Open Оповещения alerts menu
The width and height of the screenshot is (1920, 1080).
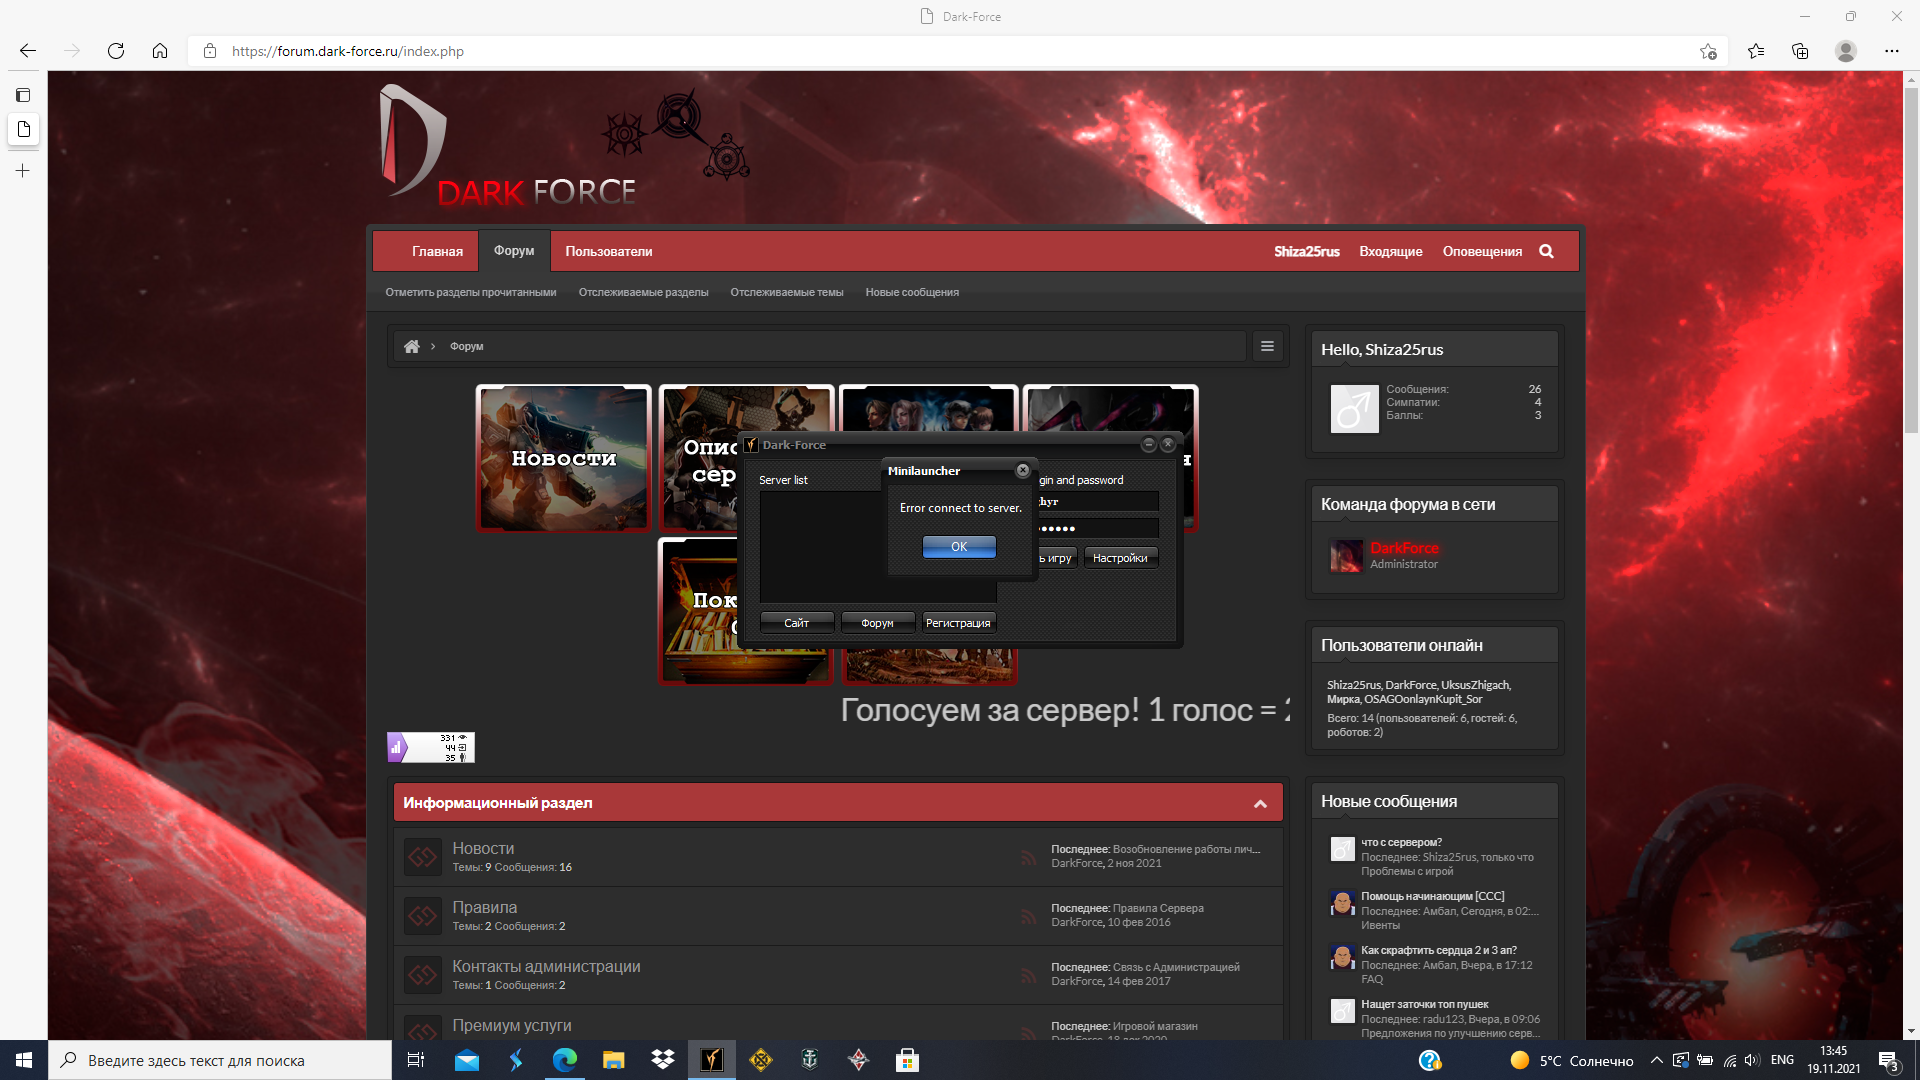[1482, 251]
